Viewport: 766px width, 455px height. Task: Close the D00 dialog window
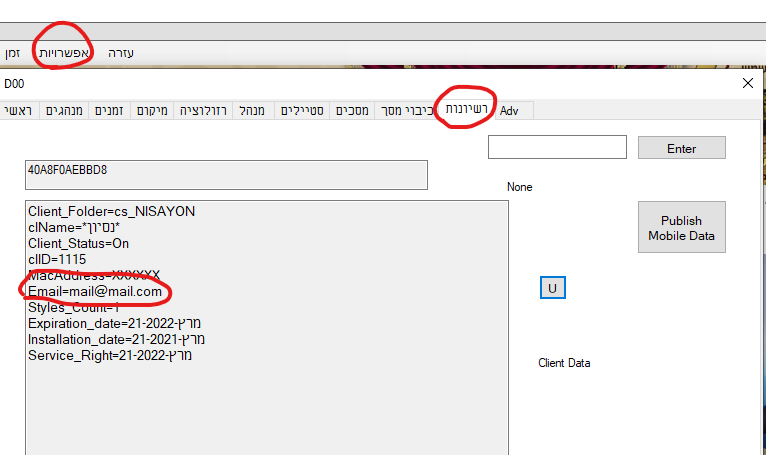748,84
